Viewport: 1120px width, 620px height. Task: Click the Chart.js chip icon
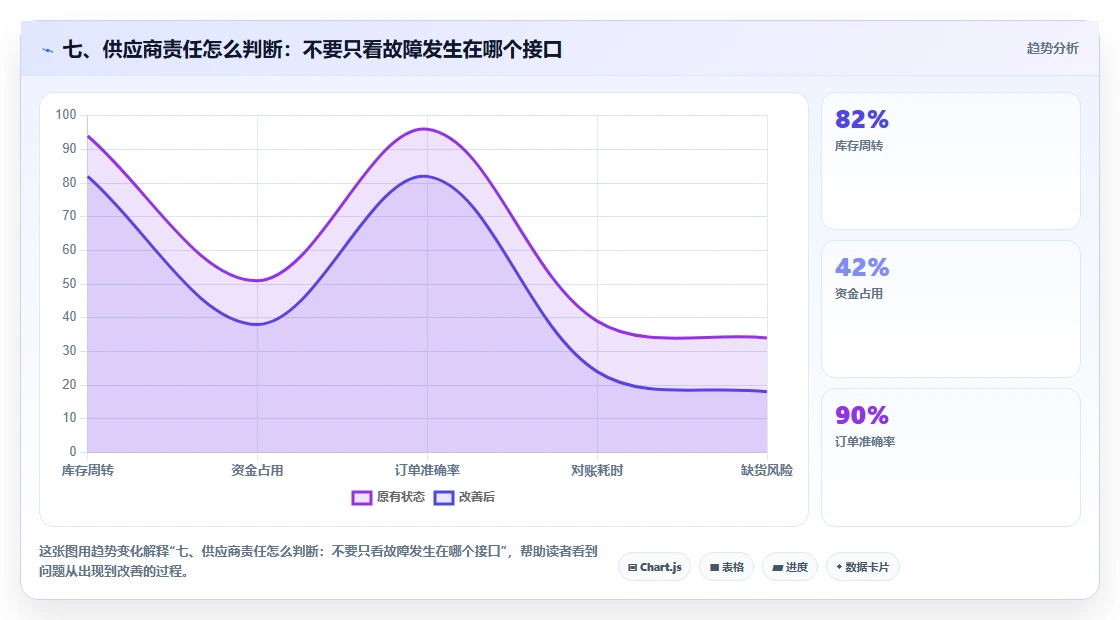pyautogui.click(x=632, y=568)
